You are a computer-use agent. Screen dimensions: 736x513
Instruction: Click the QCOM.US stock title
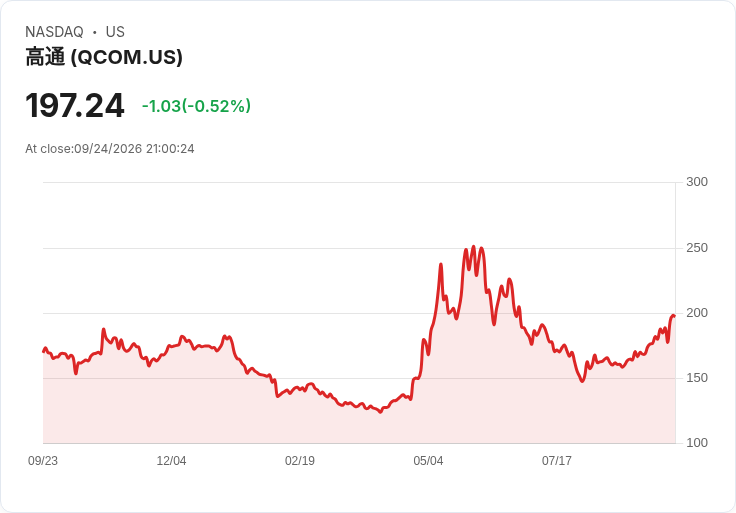[x=104, y=57]
